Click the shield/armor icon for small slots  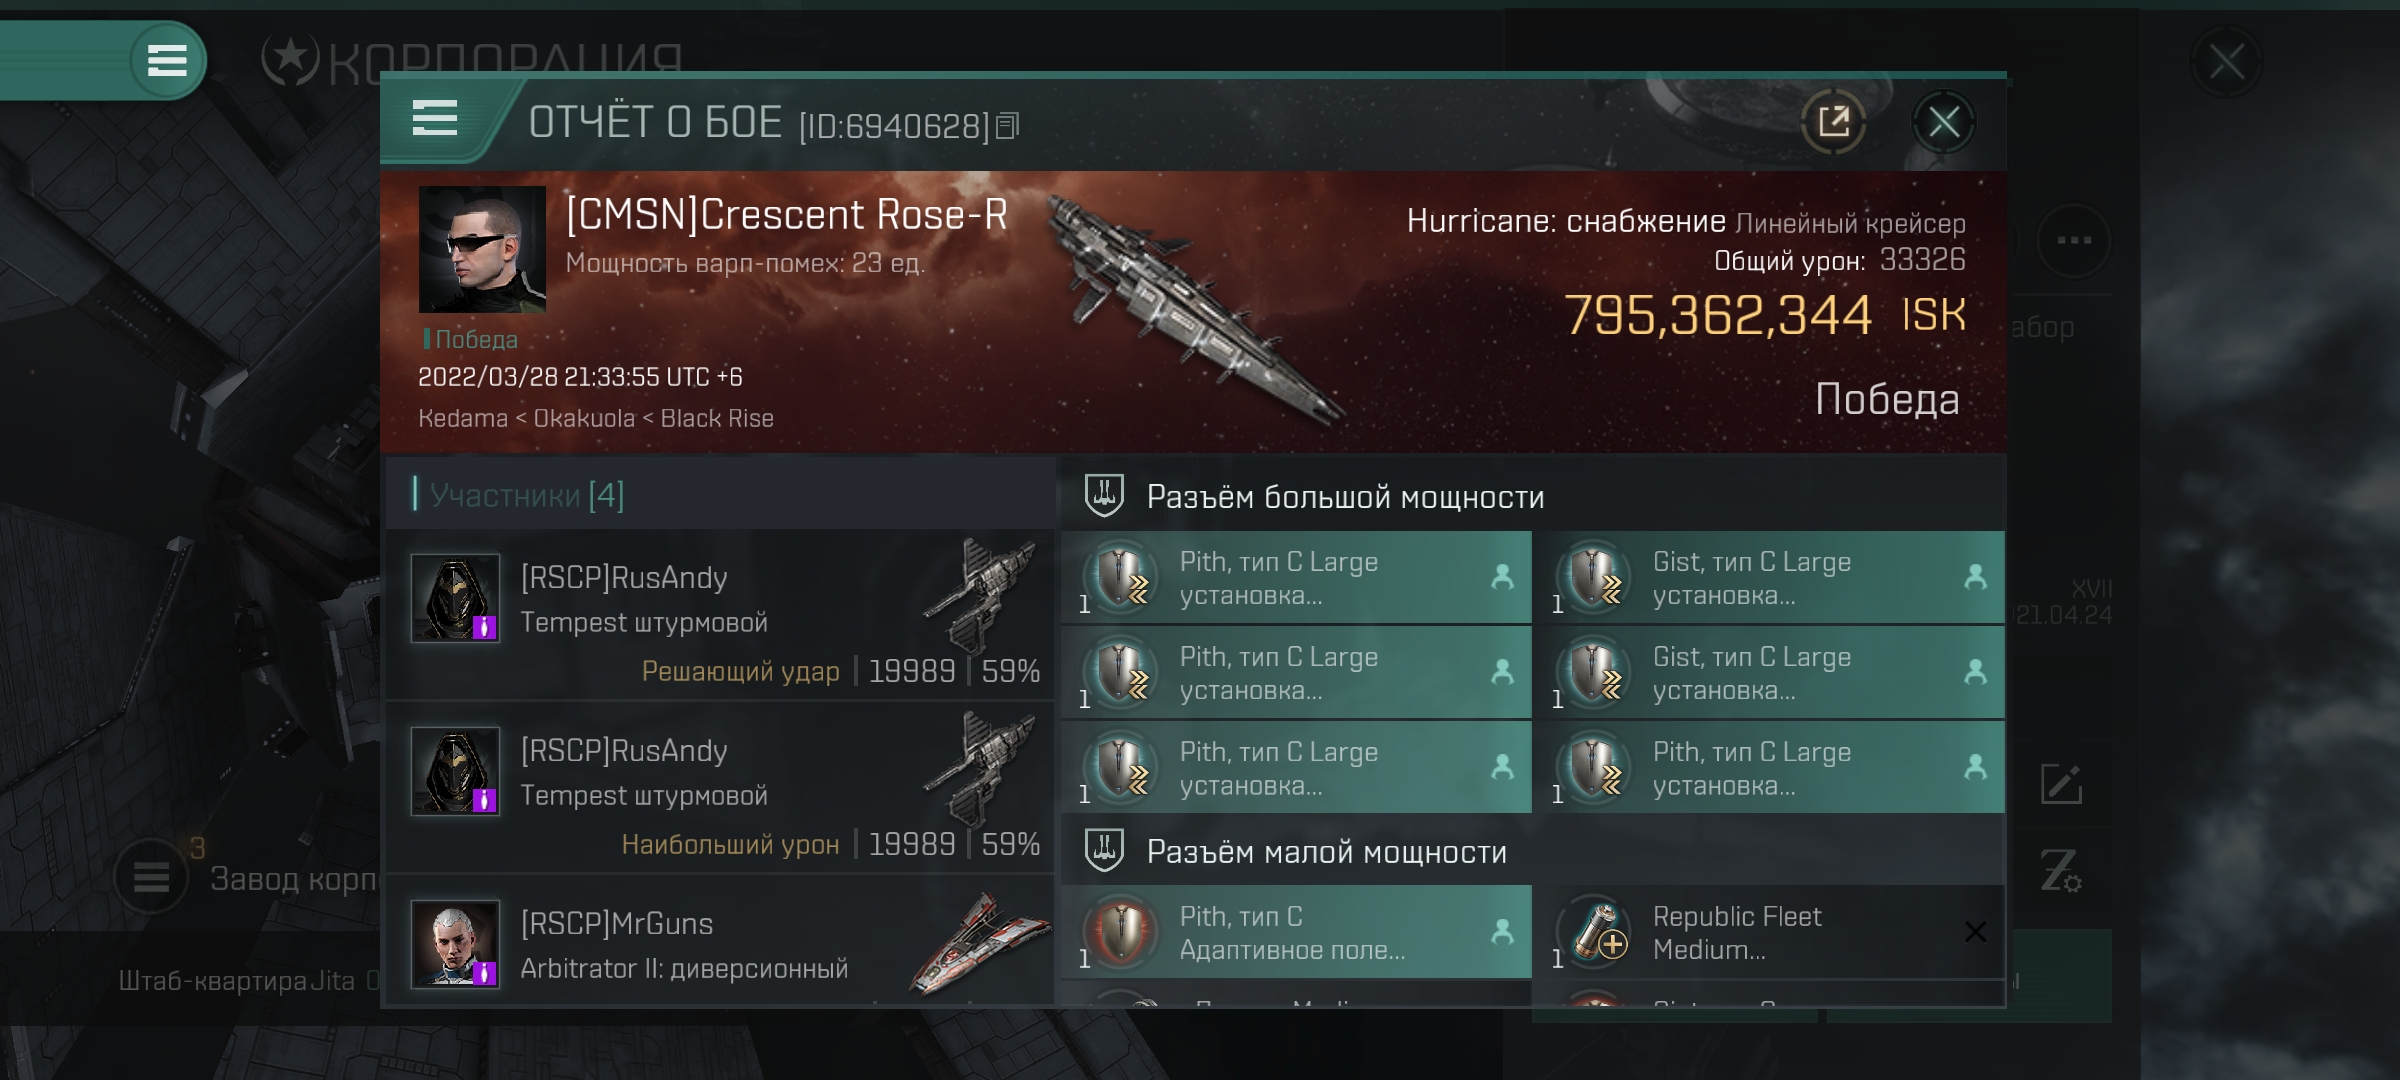point(1102,852)
